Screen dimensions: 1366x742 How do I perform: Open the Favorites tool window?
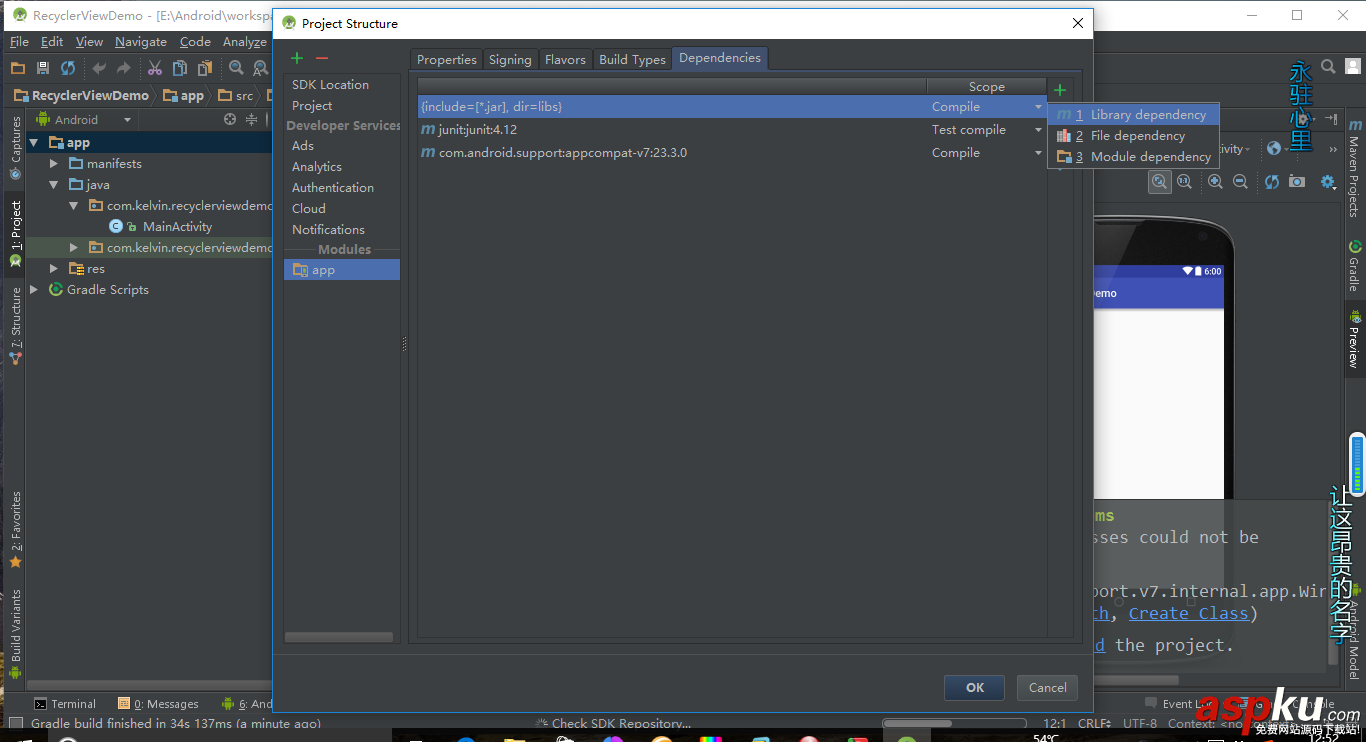(x=16, y=530)
